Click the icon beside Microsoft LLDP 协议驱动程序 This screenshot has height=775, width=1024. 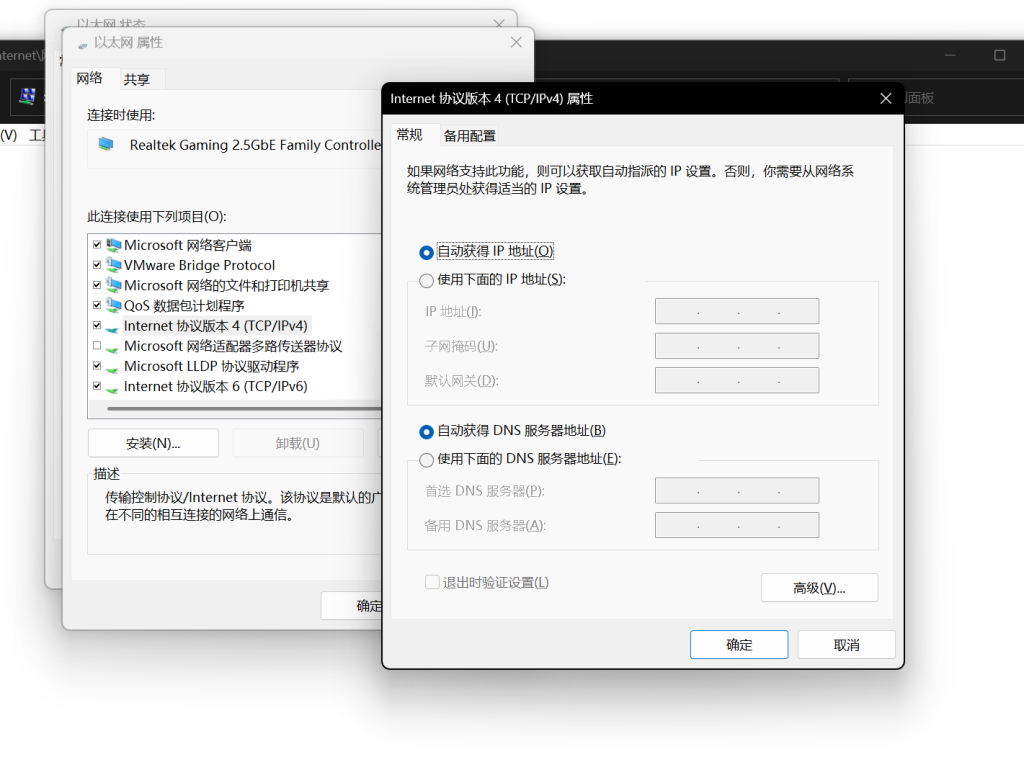tap(113, 366)
